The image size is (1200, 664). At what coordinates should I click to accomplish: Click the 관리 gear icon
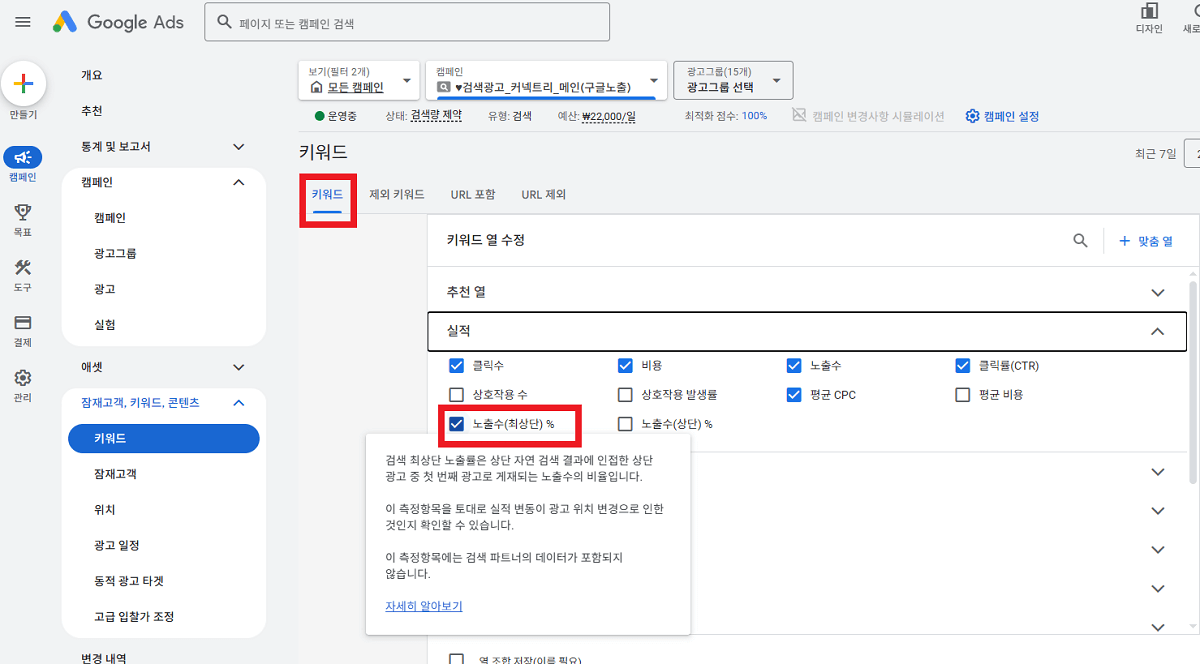[x=23, y=378]
